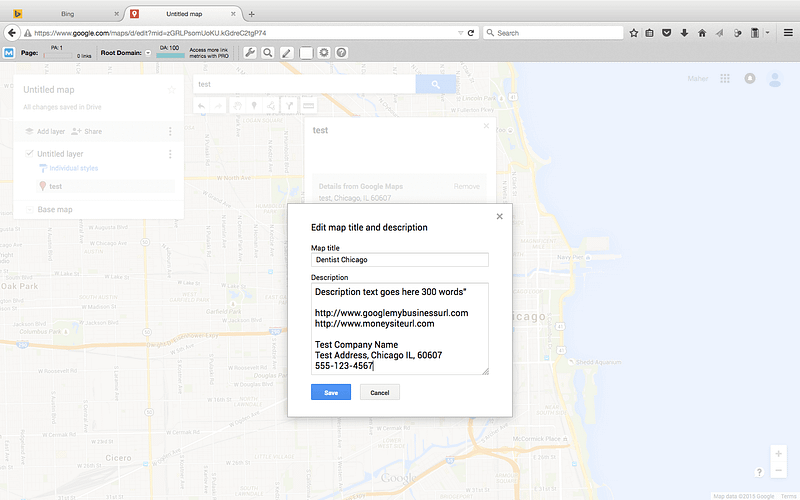Switch to the Bing browser tab
This screenshot has height=500, width=800.
pos(67,14)
